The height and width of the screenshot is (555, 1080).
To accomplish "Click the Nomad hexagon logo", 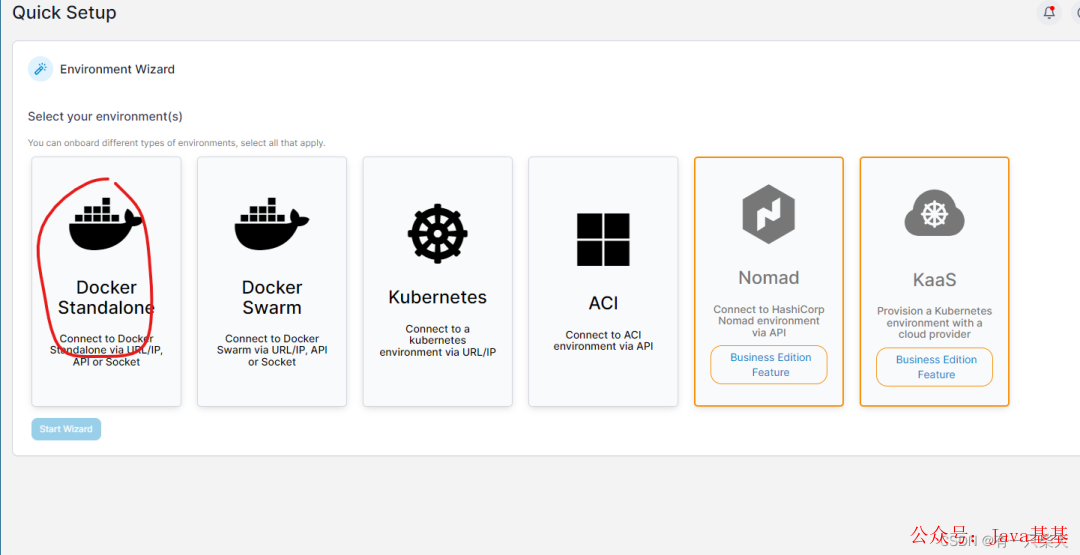I will click(x=769, y=214).
